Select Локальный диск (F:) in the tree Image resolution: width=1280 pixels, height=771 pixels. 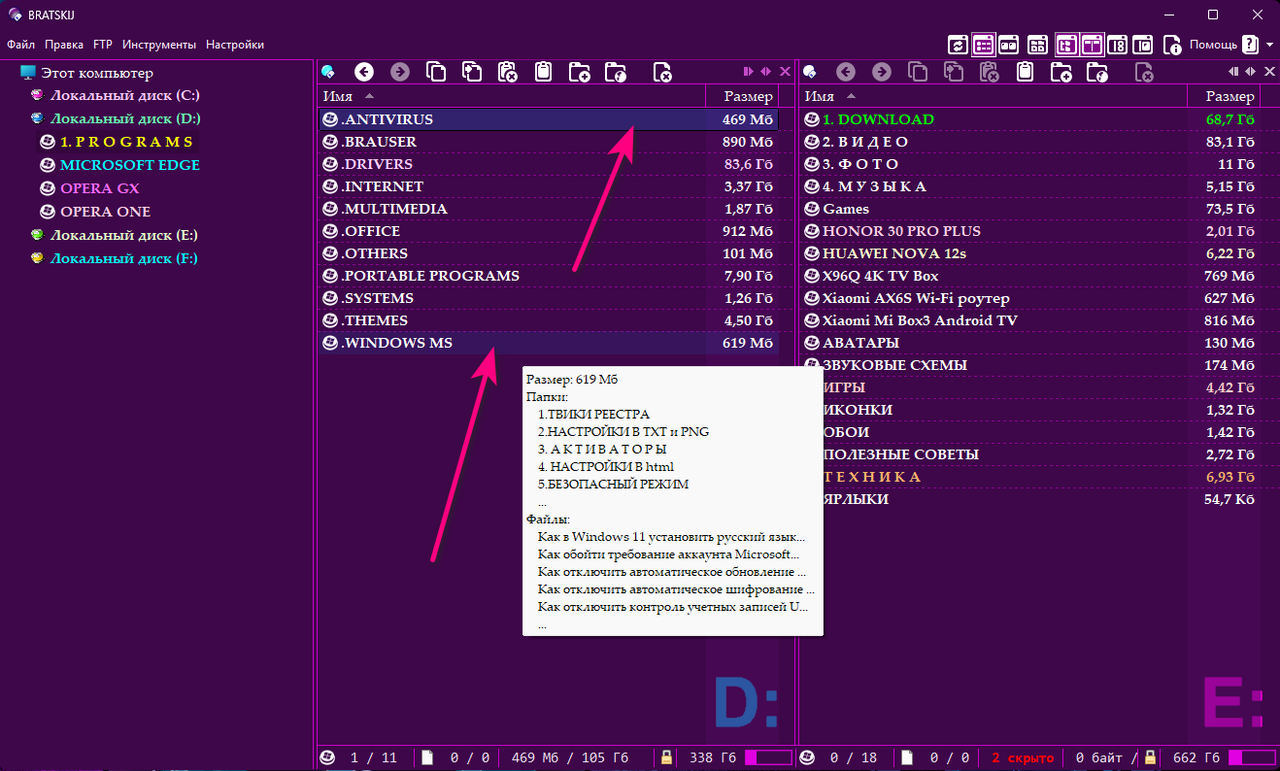pyautogui.click(x=124, y=258)
